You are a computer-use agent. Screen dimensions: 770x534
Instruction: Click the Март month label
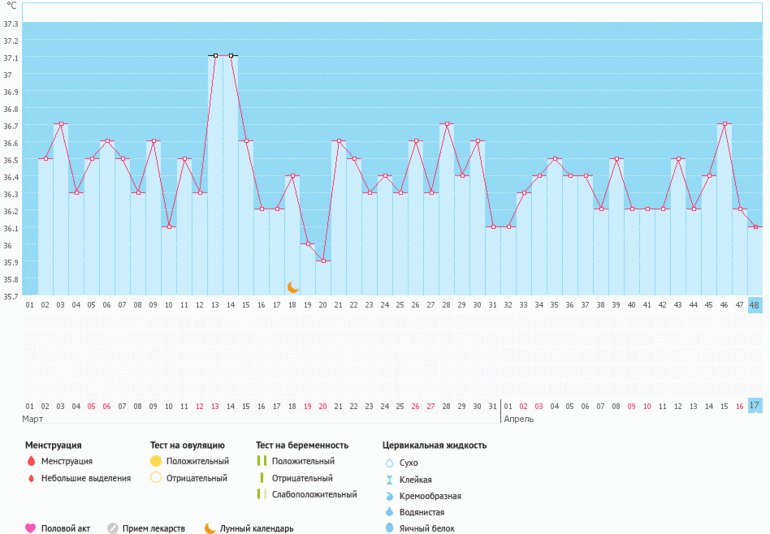33,420
